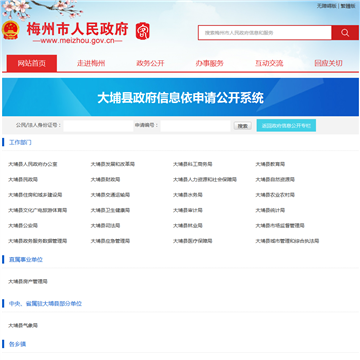The height and width of the screenshot is (360, 360).
Task: Open the 互动交流 tab
Action: [269, 63]
